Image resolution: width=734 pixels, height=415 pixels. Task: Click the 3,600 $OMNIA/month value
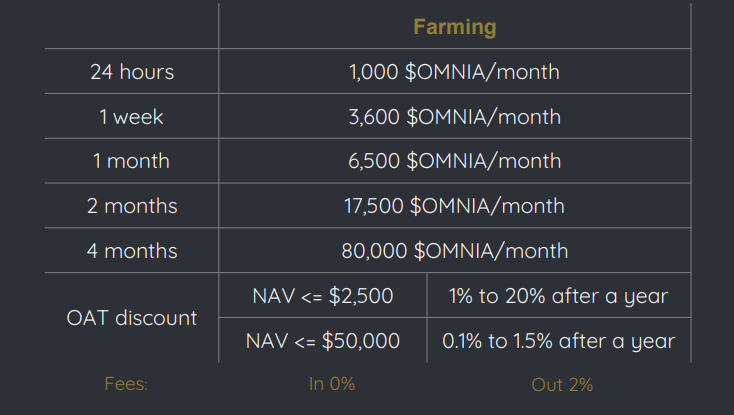[x=455, y=117]
